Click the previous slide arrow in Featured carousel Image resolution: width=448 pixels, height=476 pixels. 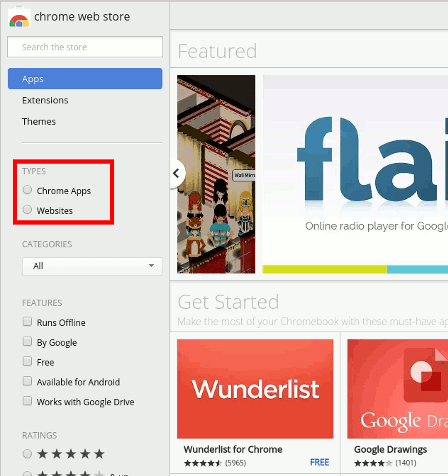coord(176,173)
